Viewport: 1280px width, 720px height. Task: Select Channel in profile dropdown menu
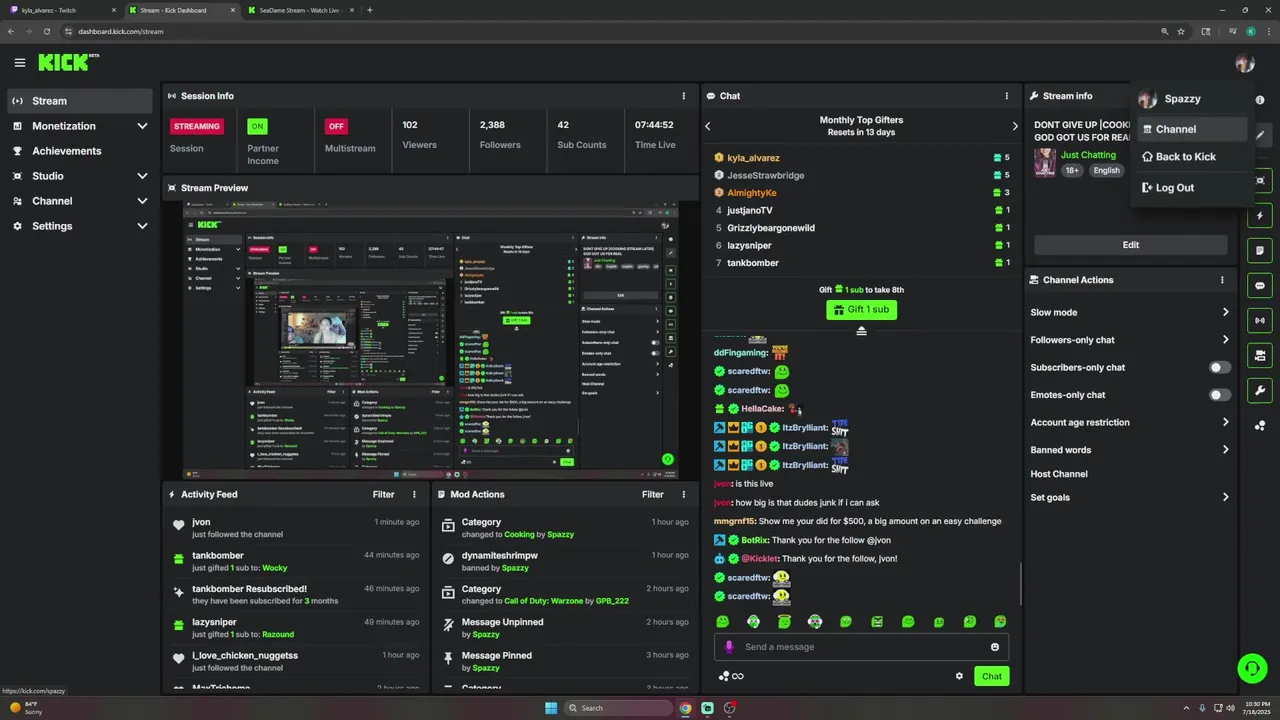pyautogui.click(x=1191, y=129)
